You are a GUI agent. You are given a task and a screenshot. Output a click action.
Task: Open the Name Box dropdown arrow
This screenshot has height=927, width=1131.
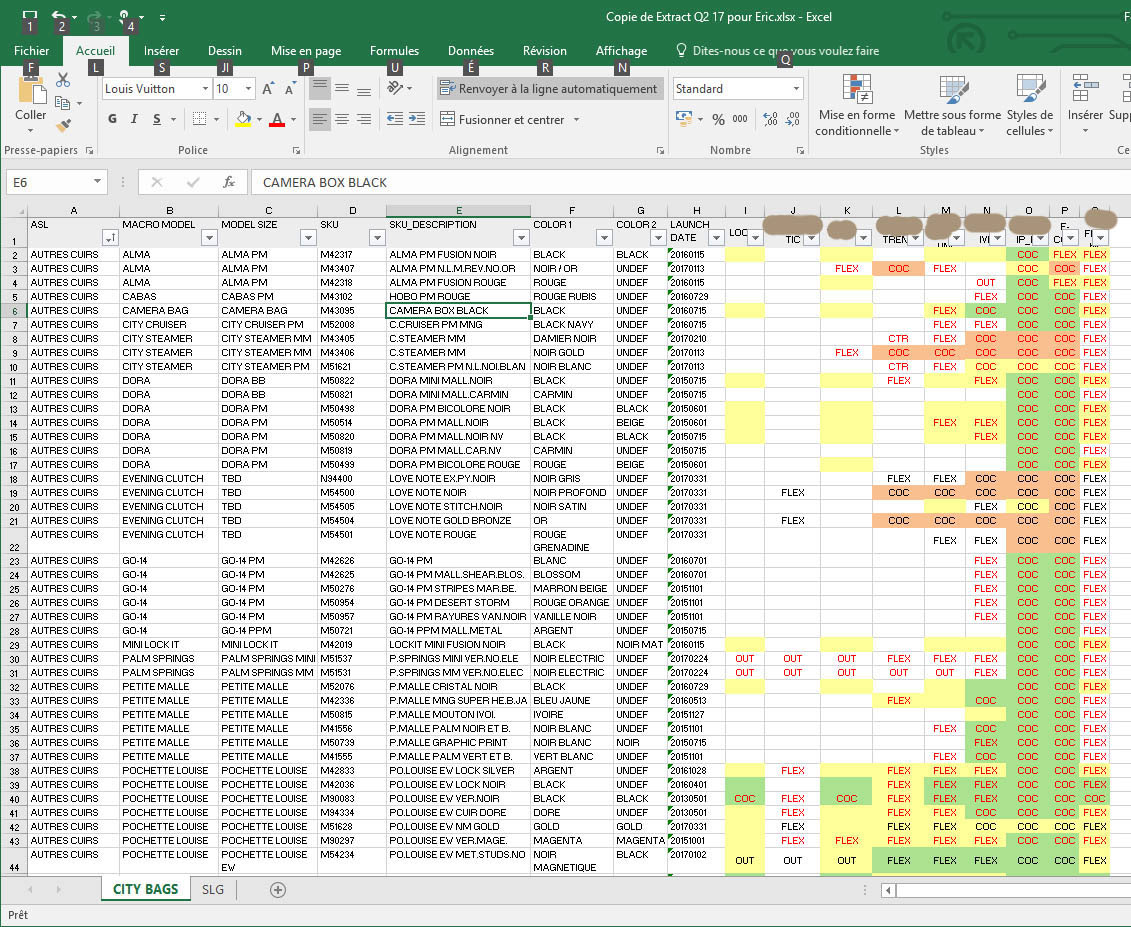97,182
